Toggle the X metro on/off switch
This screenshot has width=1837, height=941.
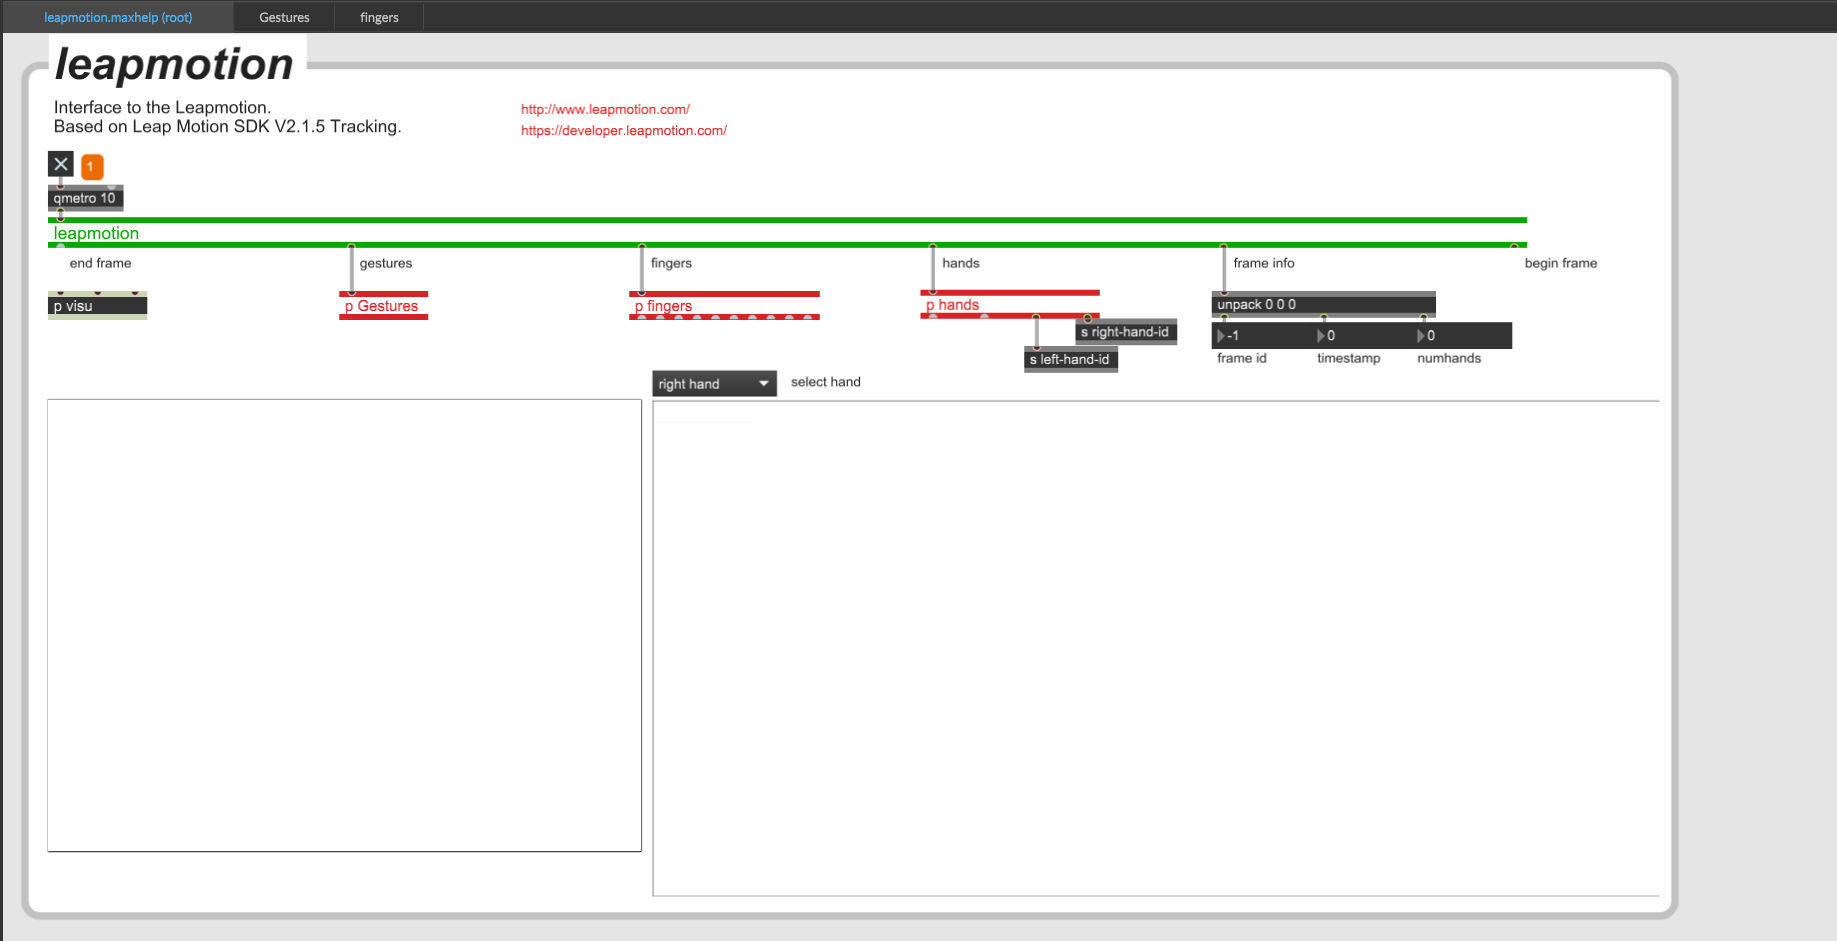[61, 164]
